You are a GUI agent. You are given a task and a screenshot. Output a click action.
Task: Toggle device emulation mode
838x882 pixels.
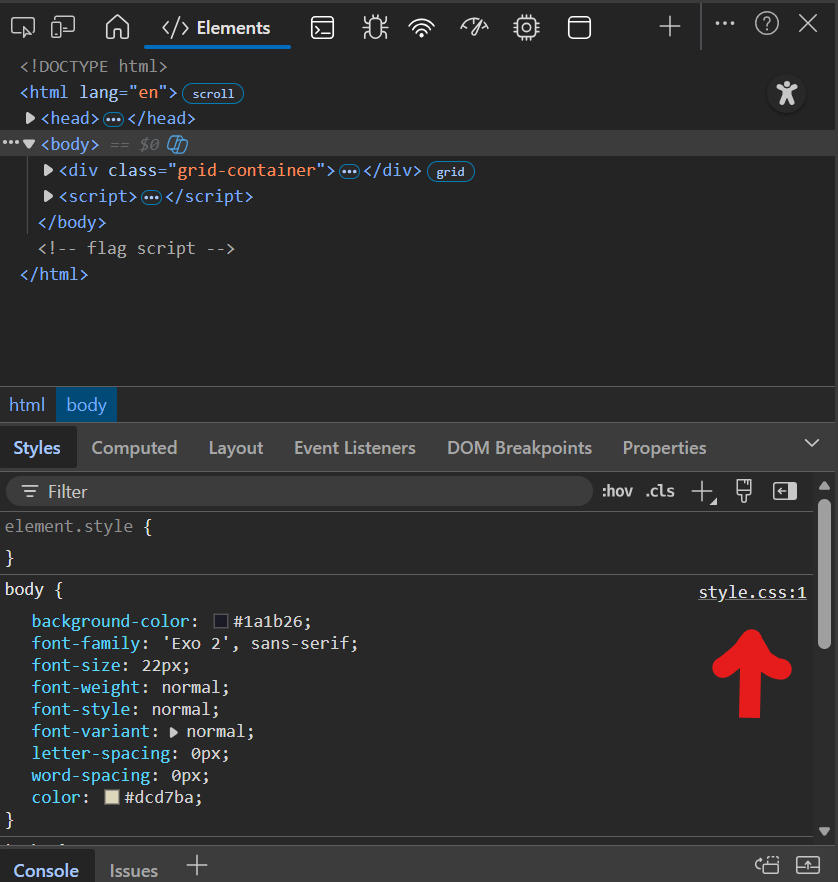coord(64,27)
